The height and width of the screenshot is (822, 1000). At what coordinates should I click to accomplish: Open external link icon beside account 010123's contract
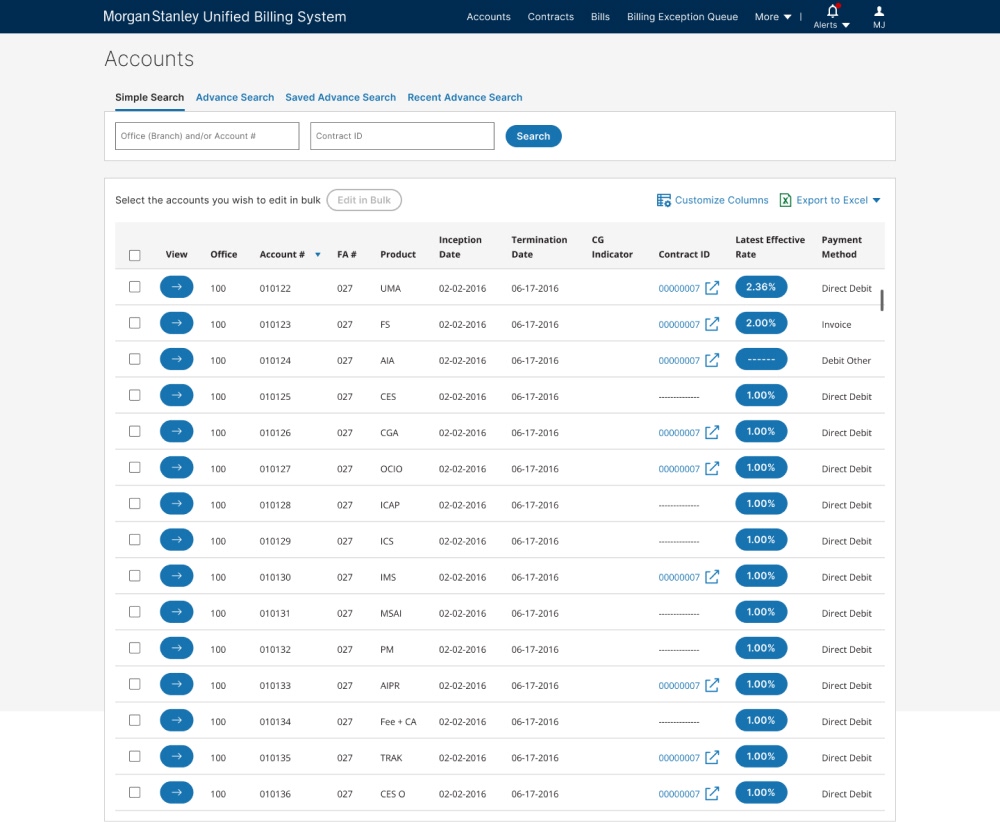(711, 322)
